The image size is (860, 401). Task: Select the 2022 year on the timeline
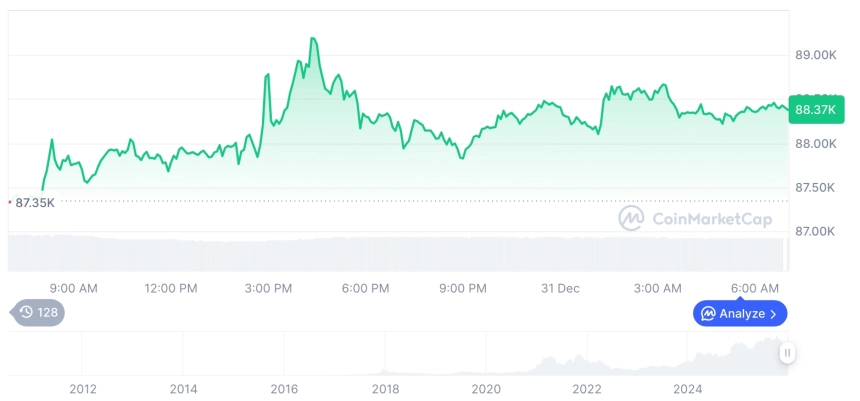coord(586,388)
